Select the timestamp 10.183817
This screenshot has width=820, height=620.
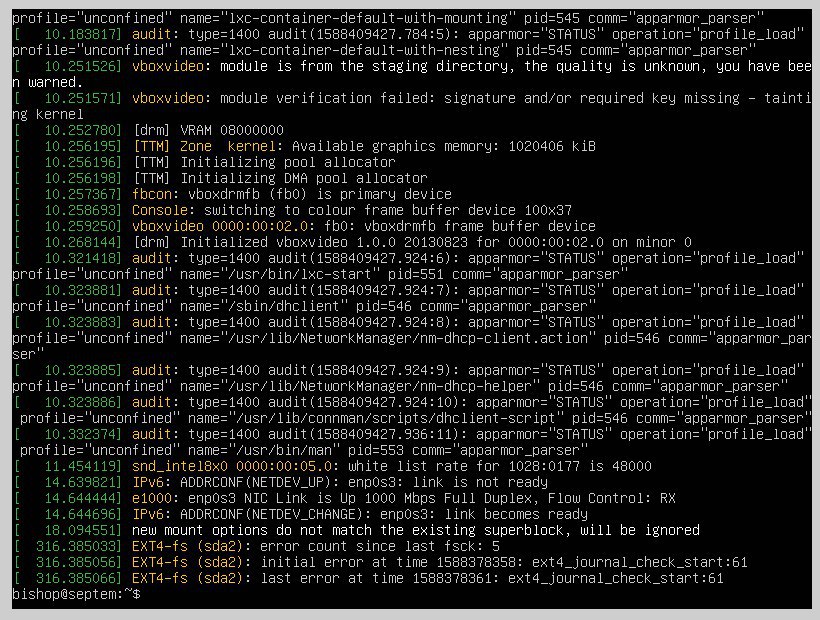point(80,35)
